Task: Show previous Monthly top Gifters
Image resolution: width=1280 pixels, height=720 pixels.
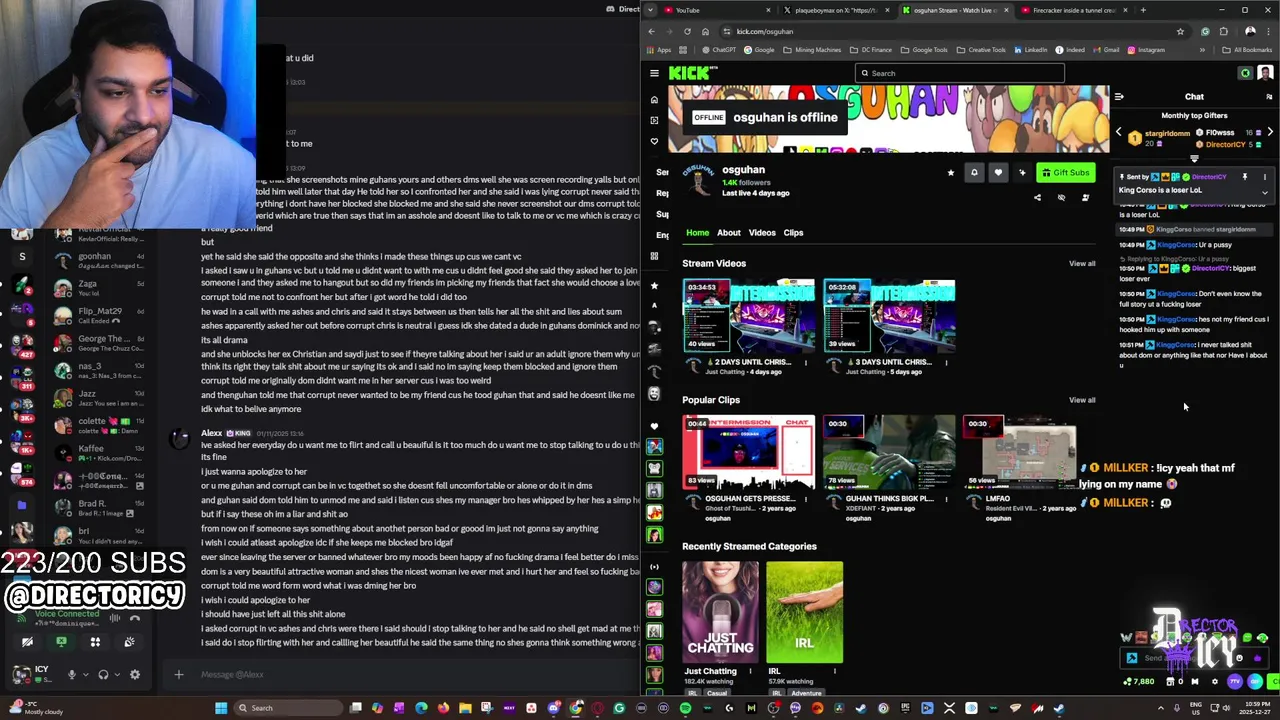Action: point(1119,132)
